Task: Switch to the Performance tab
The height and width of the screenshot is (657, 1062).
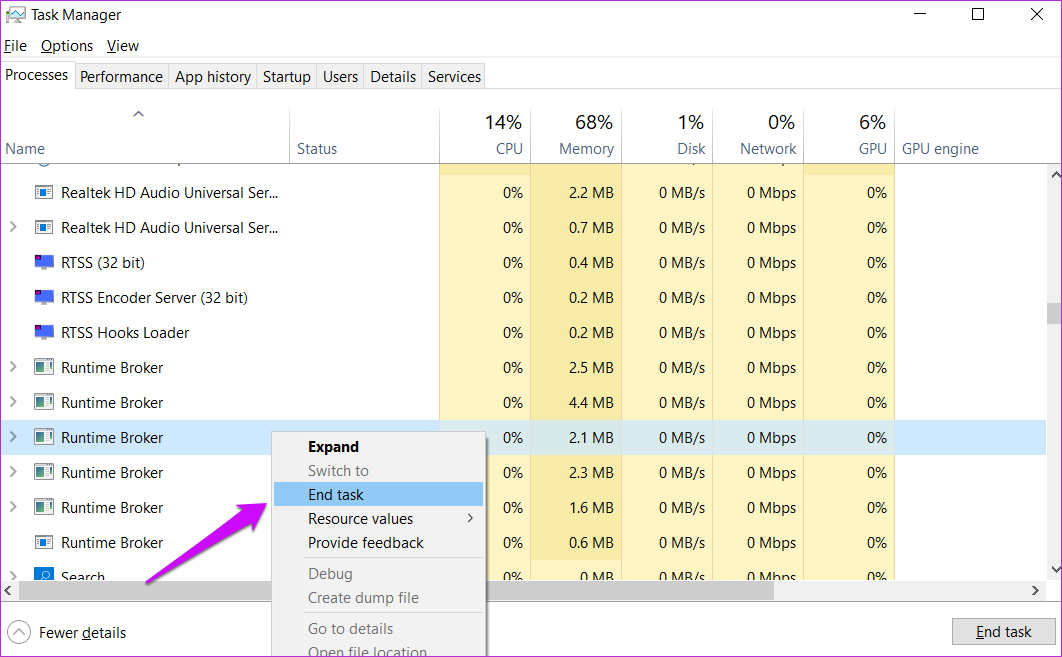Action: [121, 76]
